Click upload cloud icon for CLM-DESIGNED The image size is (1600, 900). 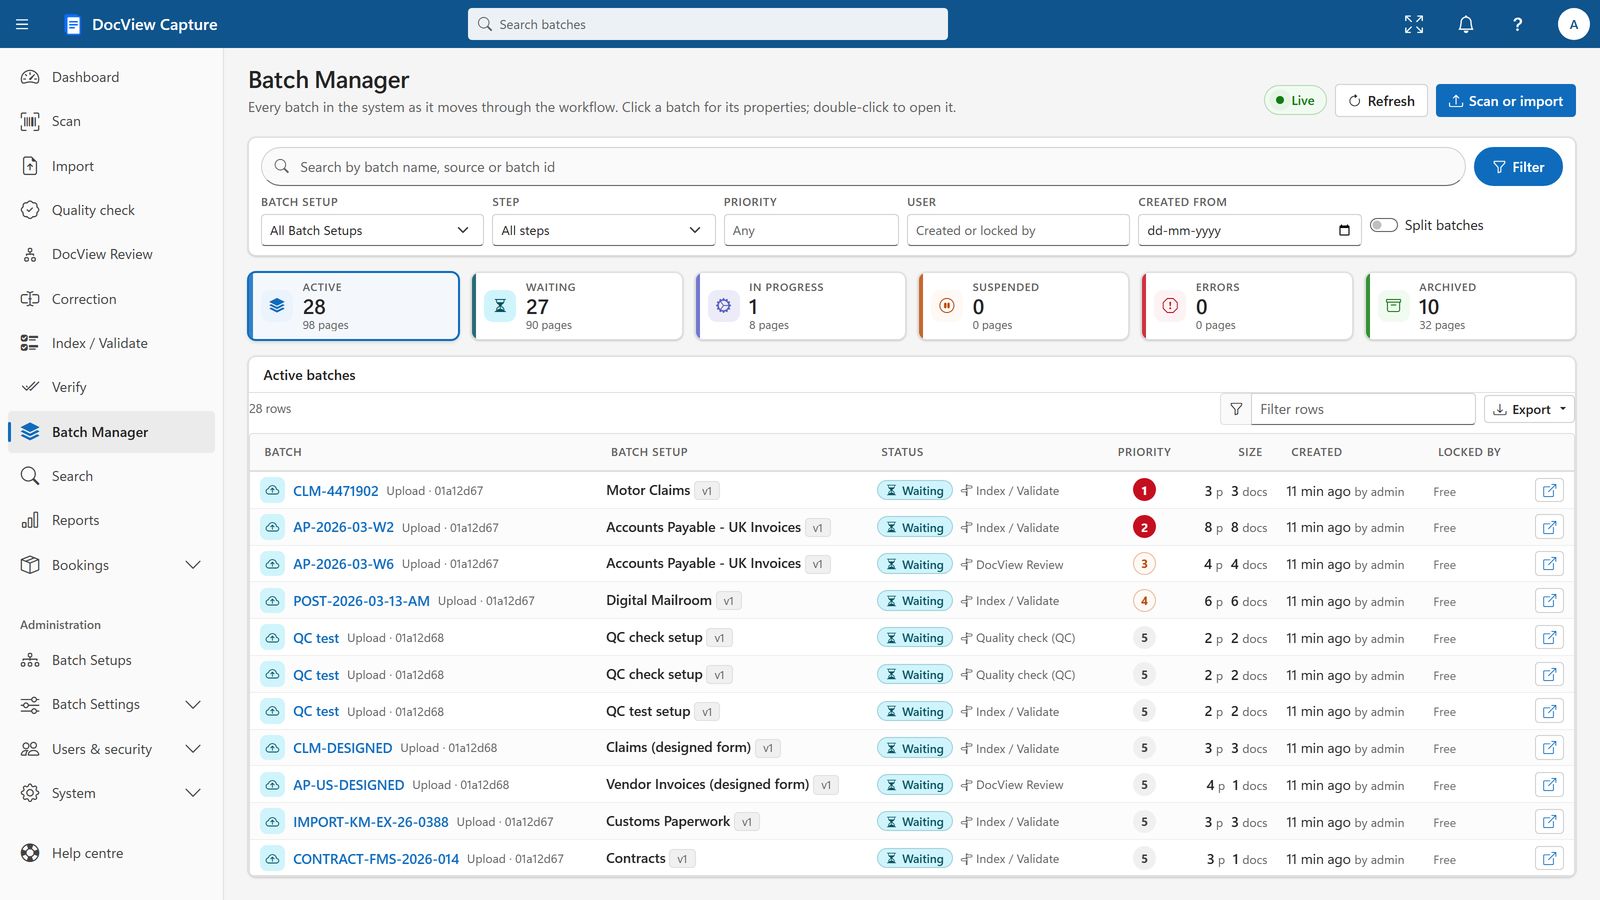pyautogui.click(x=272, y=748)
